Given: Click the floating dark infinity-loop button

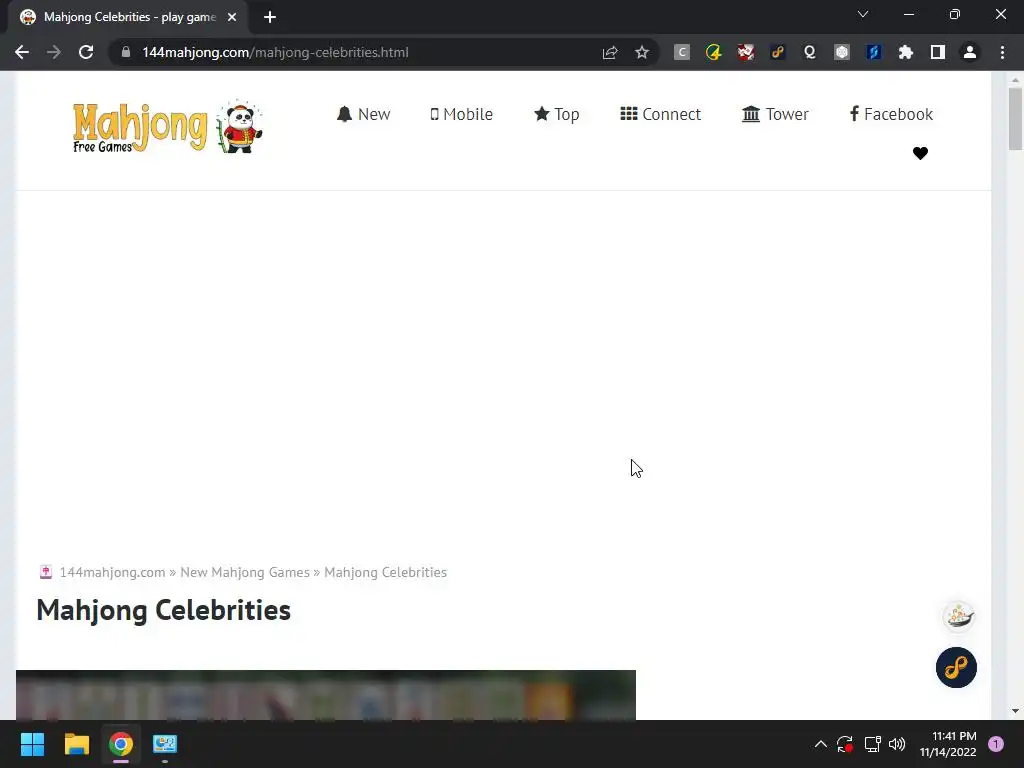Looking at the screenshot, I should (x=956, y=667).
